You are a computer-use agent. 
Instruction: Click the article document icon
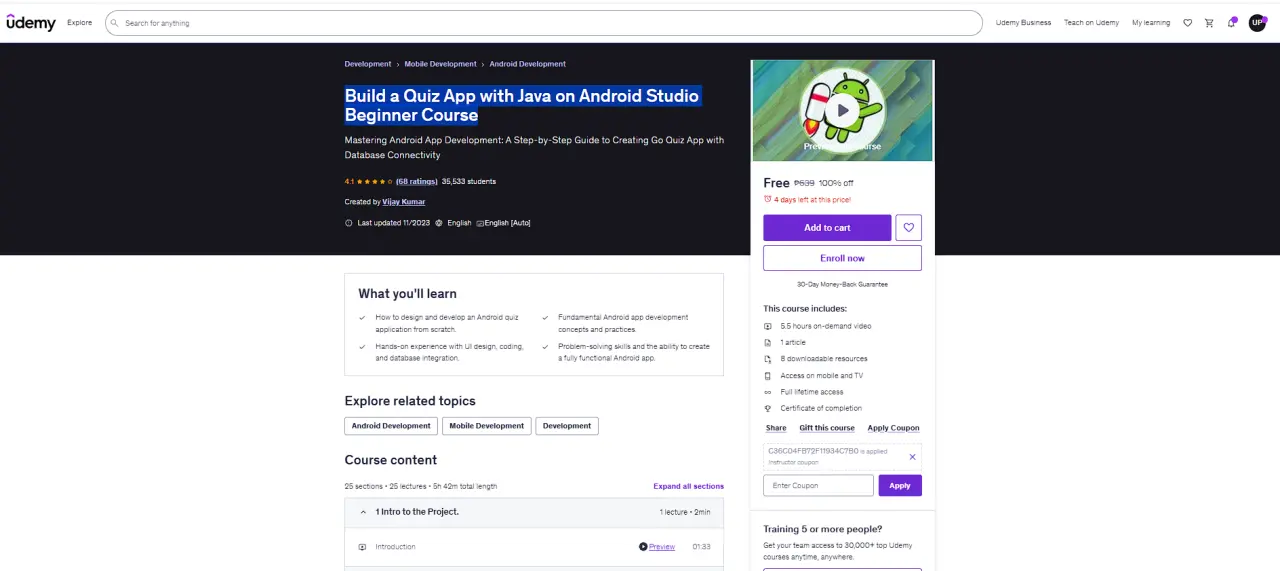point(768,342)
